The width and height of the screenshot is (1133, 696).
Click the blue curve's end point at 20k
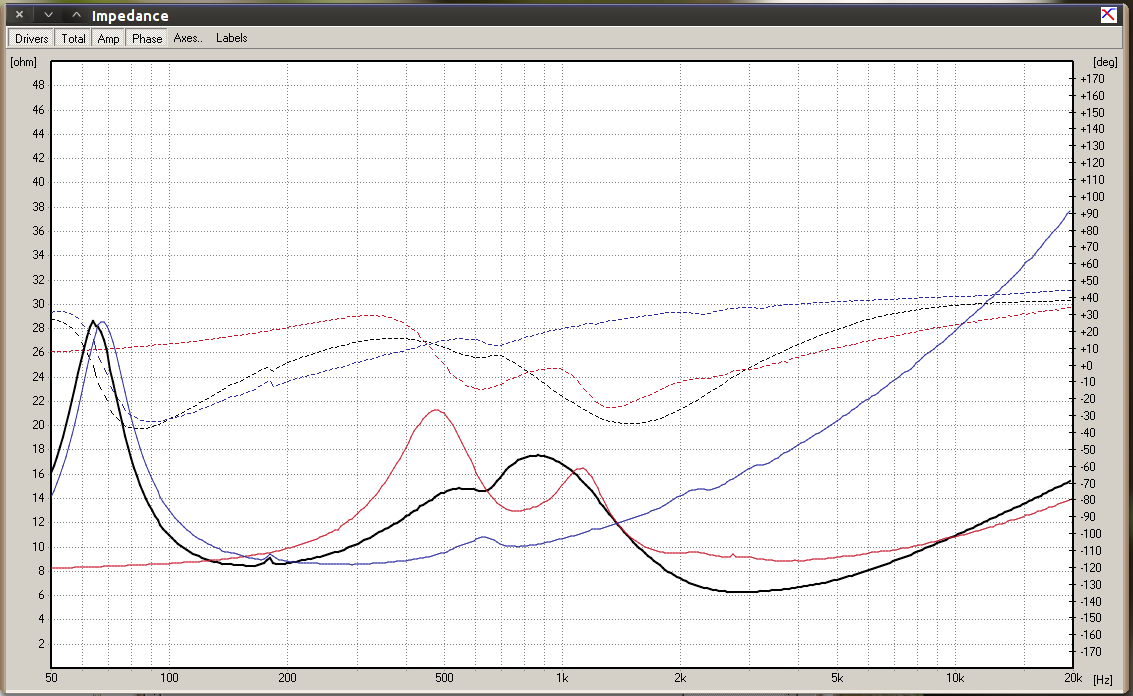pos(1070,210)
